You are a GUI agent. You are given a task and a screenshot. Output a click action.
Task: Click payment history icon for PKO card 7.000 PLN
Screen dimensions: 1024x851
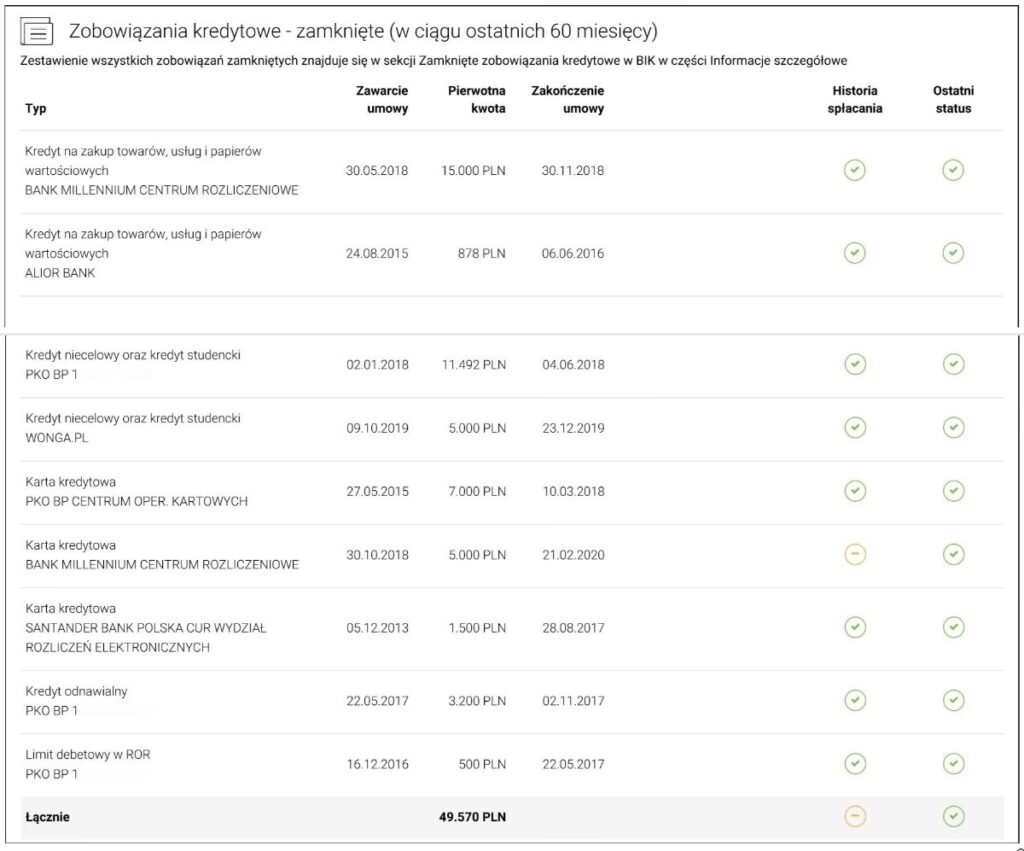(x=854, y=491)
